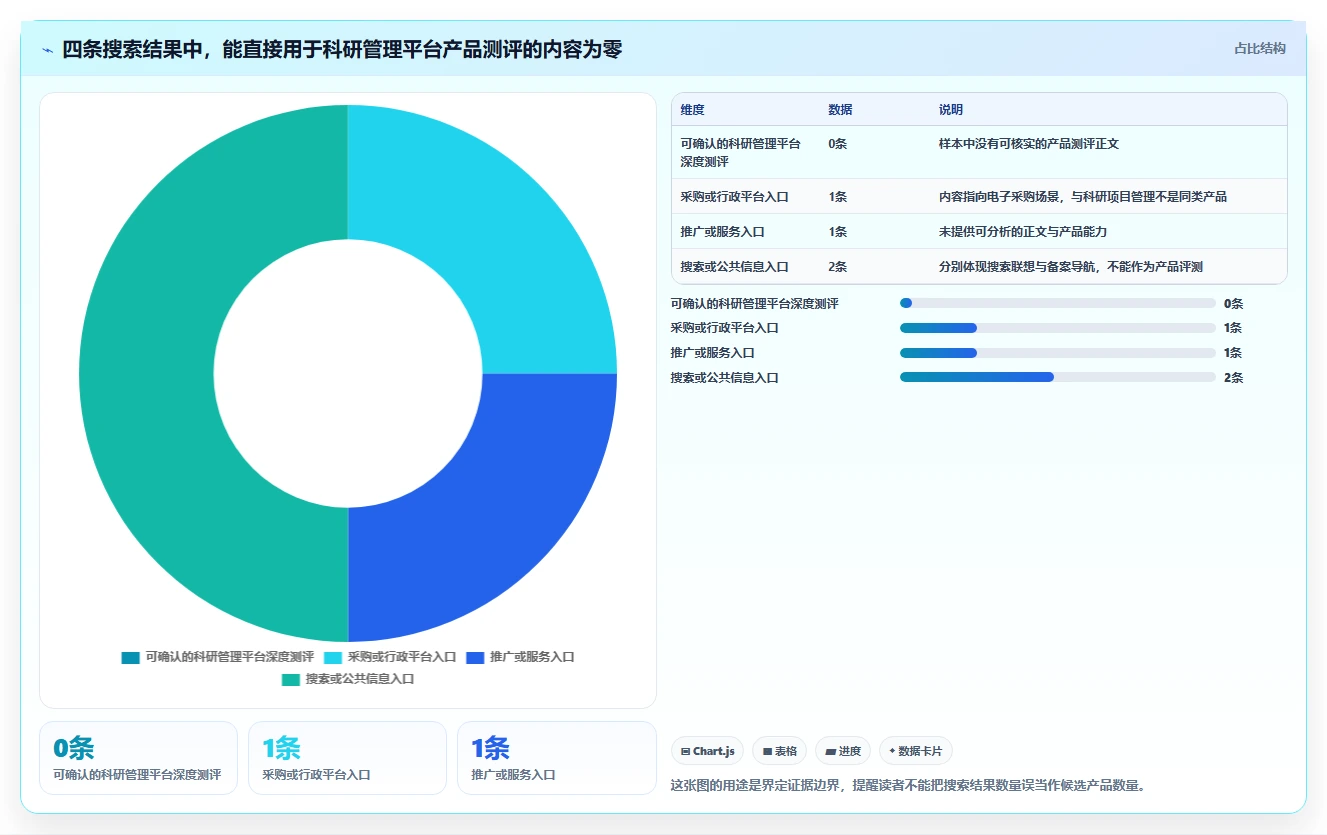Click the note starting 内容指向电子采购场景

(x=1082, y=197)
